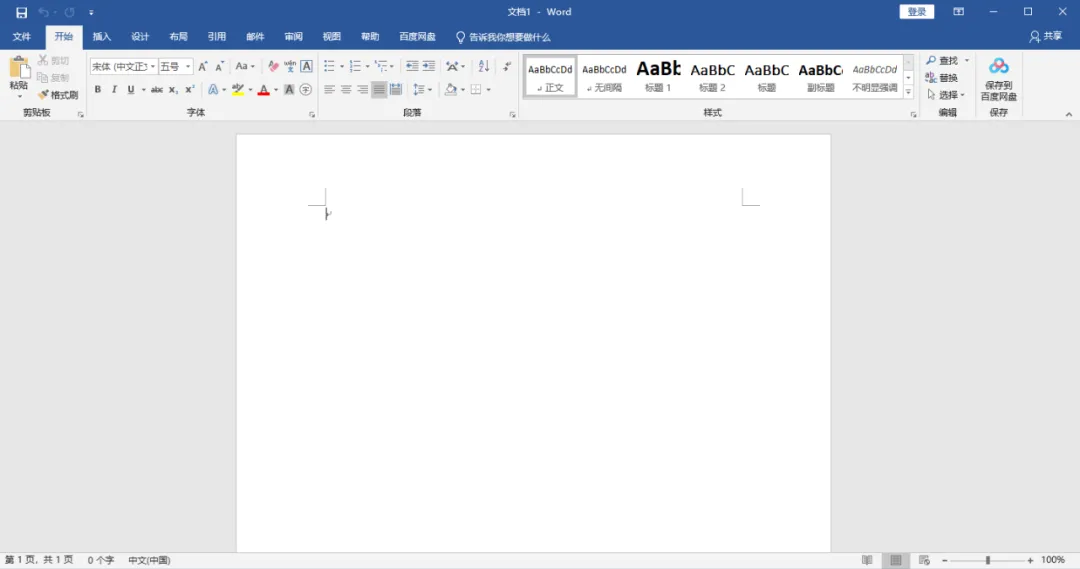Open the Numbering list dropdown
Viewport: 1080px width, 569px height.
click(367, 67)
